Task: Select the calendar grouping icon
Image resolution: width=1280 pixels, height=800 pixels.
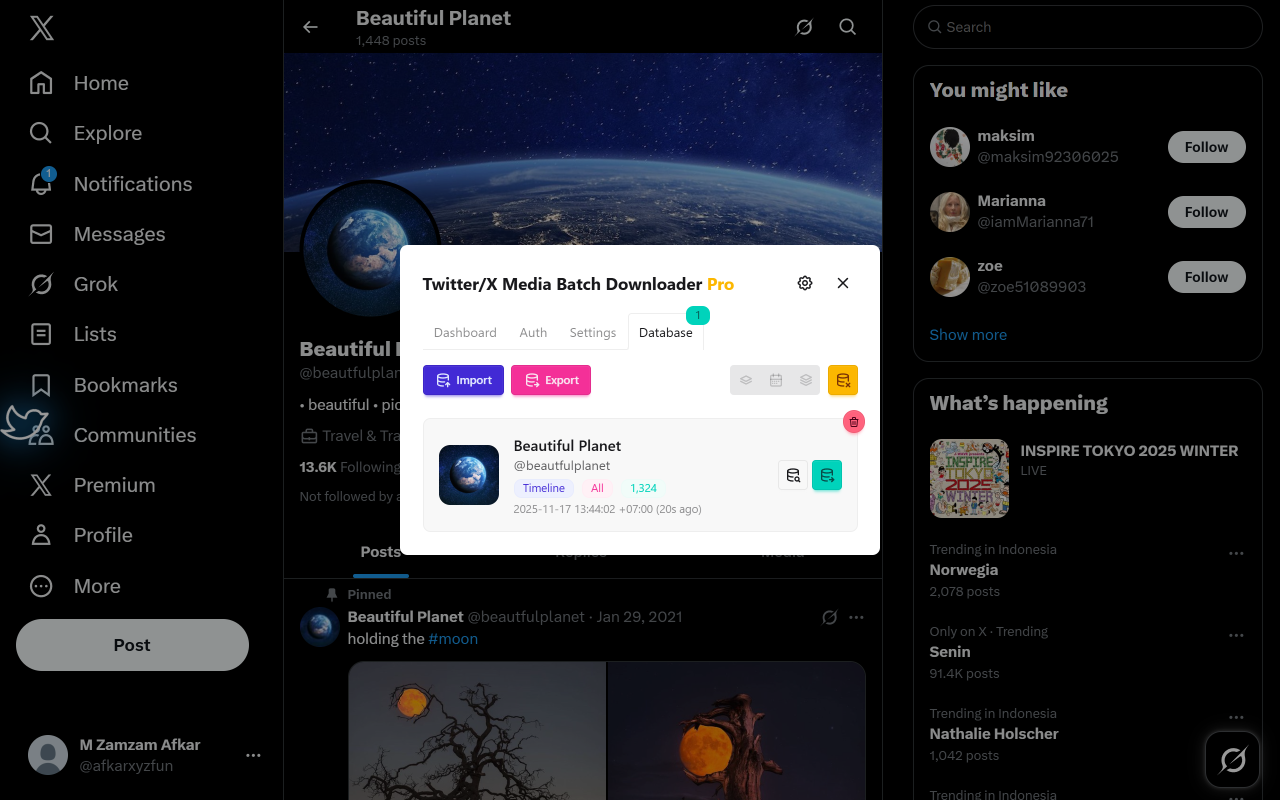Action: tap(775, 380)
